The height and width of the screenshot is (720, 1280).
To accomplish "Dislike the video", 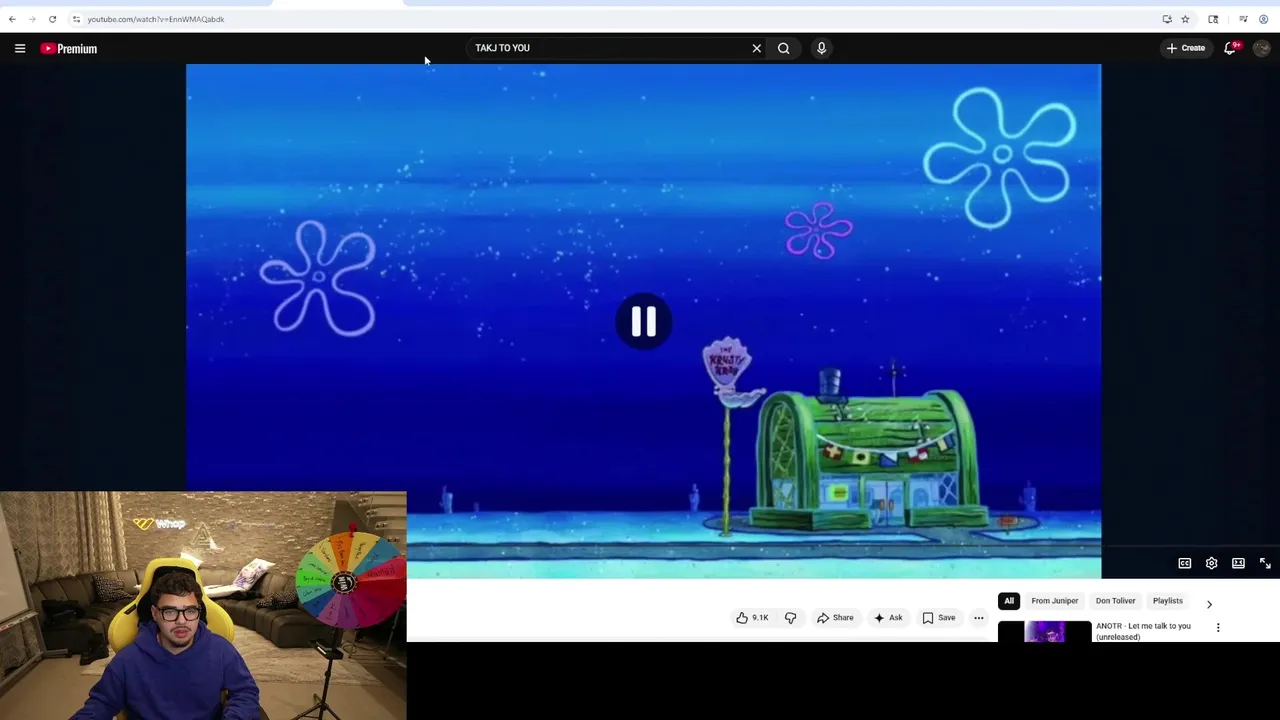I will [x=790, y=618].
